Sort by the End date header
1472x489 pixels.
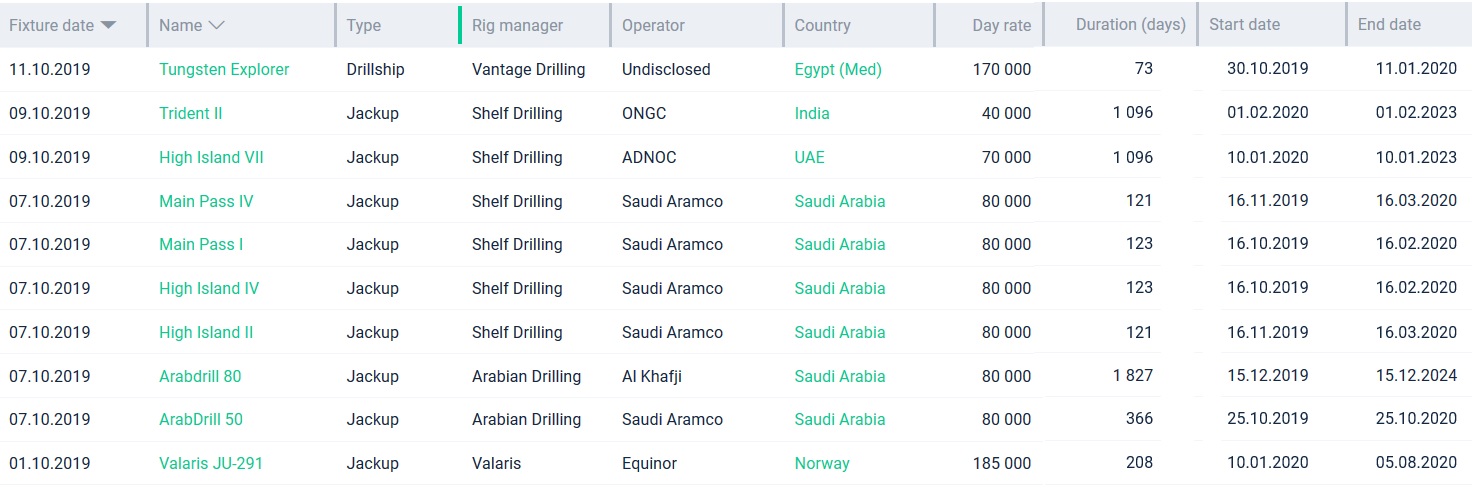coord(1389,24)
